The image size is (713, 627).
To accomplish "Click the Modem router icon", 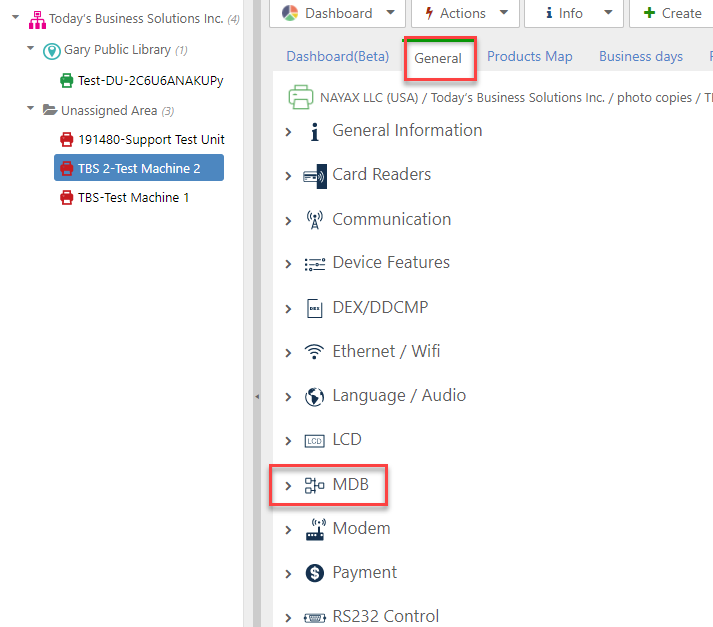I will (x=315, y=529).
